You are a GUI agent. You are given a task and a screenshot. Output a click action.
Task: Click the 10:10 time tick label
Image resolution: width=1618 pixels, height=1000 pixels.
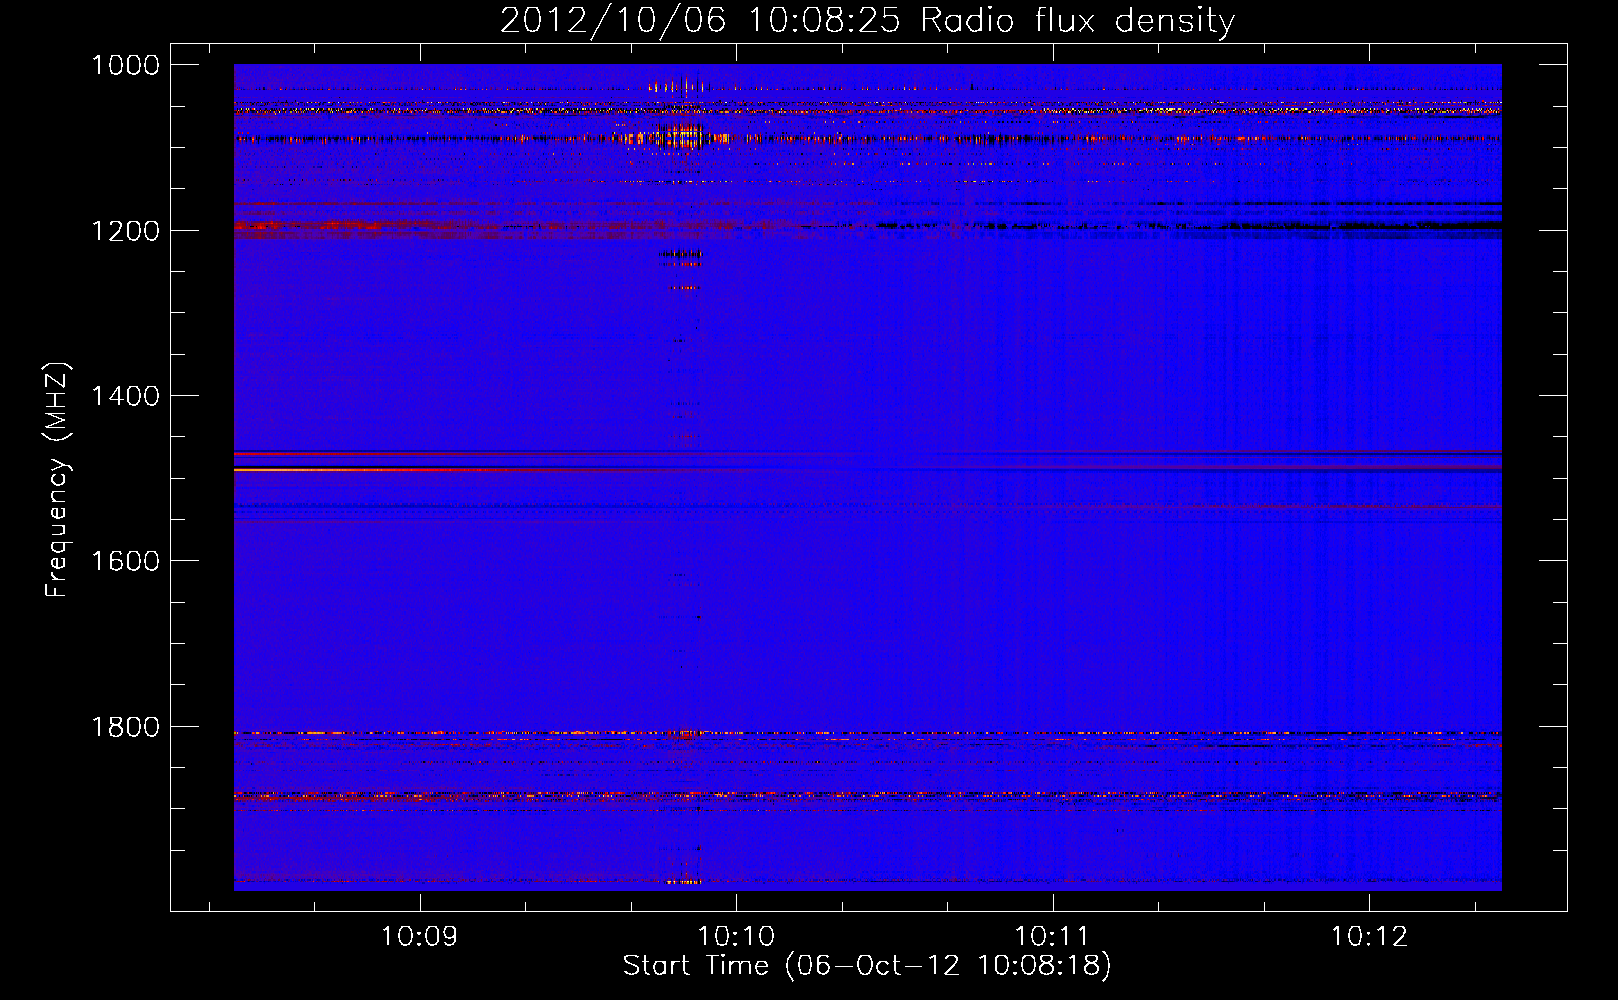pyautogui.click(x=736, y=937)
